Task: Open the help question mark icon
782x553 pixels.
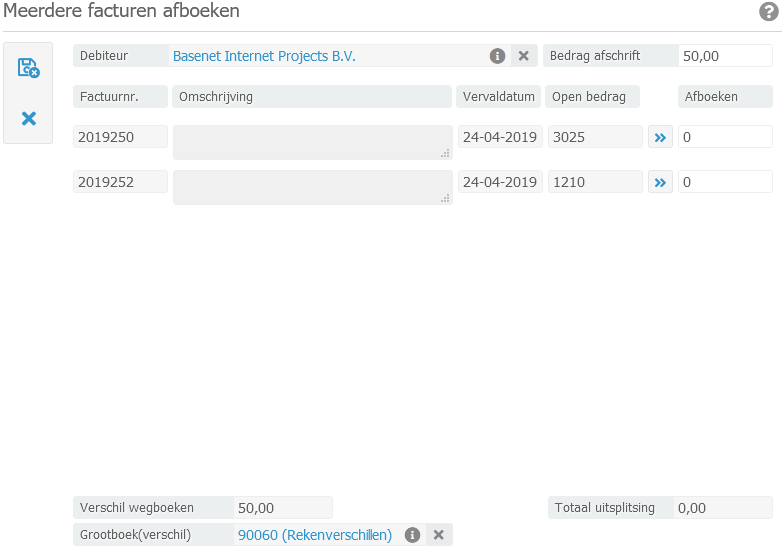Action: pyautogui.click(x=769, y=12)
